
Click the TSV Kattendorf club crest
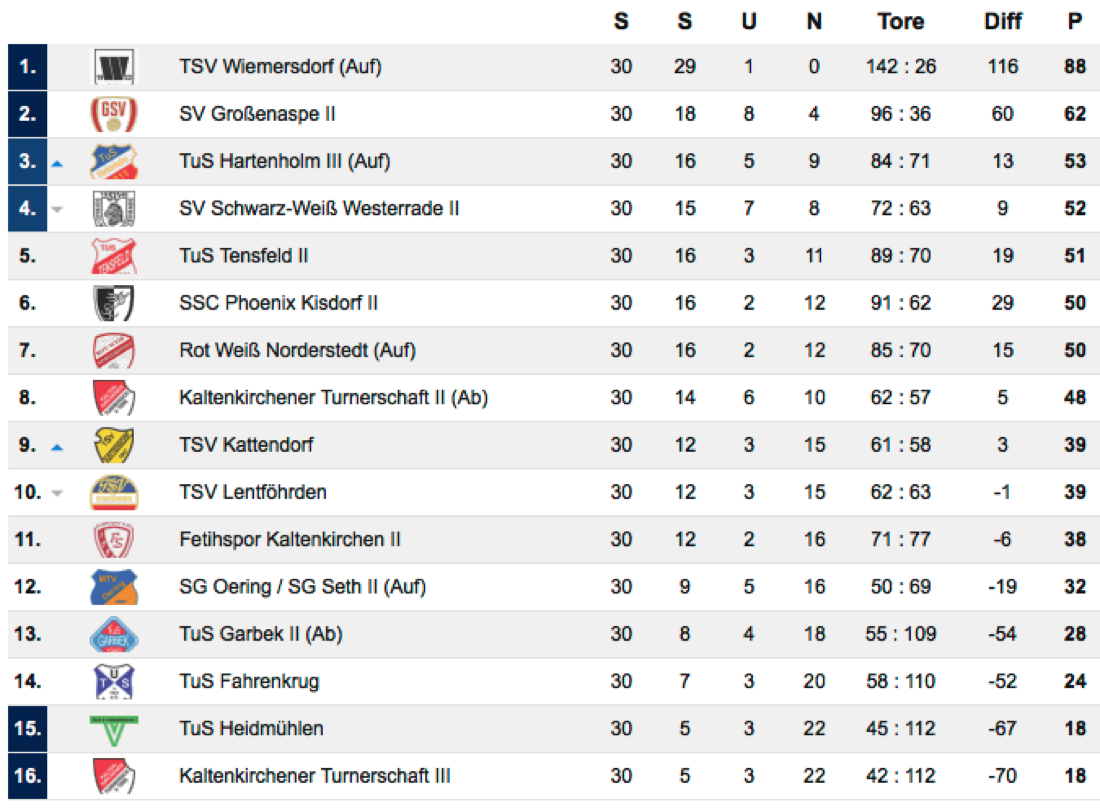pos(114,445)
